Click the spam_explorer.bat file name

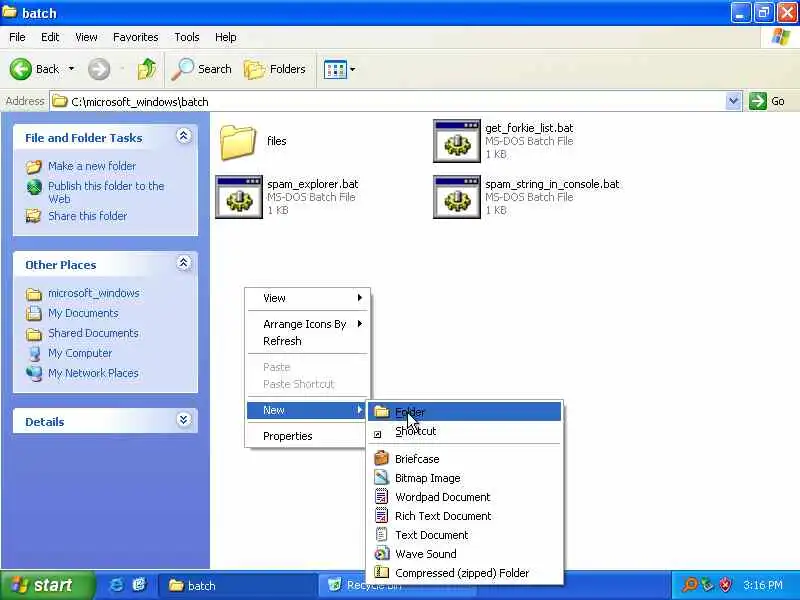(x=313, y=184)
